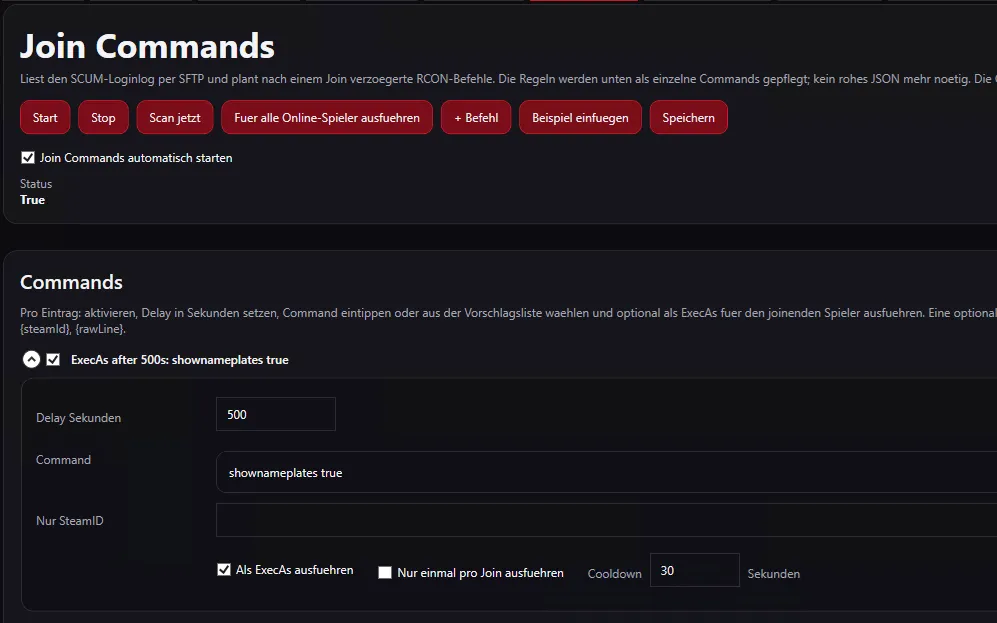Viewport: 997px width, 623px height.
Task: Click the Join Commands heading
Action: (148, 46)
